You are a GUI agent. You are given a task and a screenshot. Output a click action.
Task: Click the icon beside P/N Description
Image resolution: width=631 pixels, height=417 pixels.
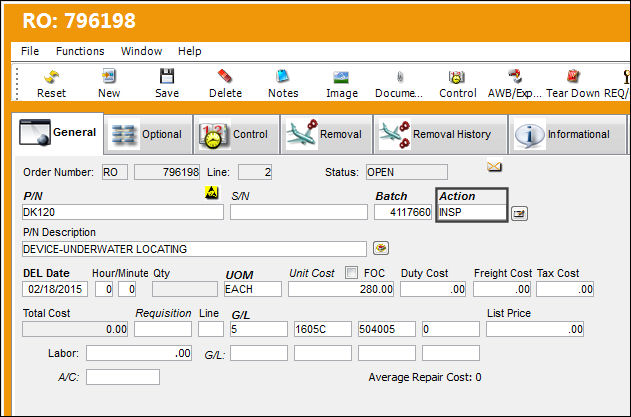pos(381,248)
